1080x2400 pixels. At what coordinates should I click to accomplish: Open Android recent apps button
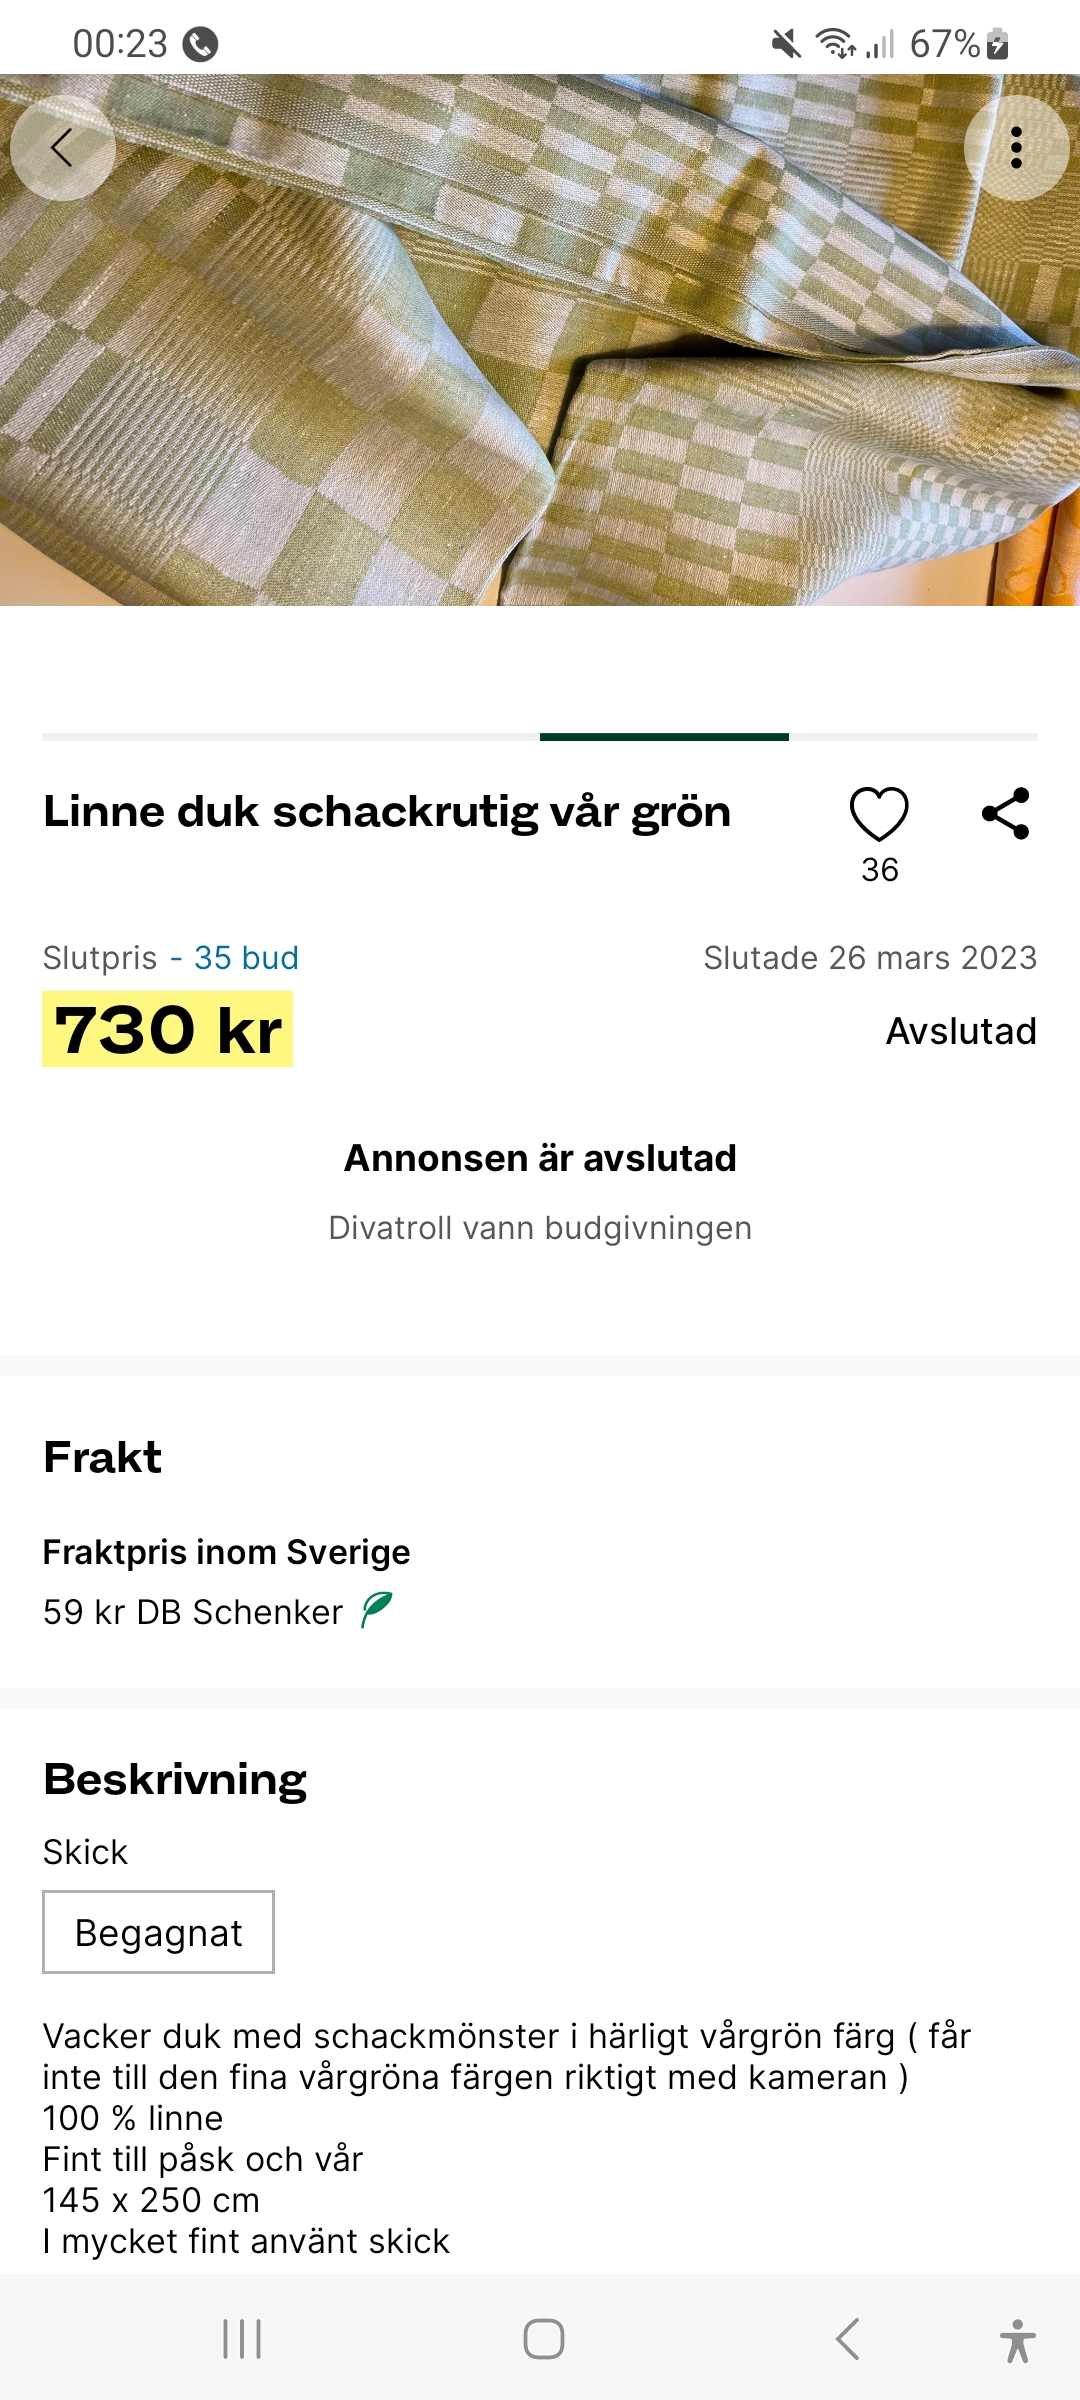point(242,2339)
